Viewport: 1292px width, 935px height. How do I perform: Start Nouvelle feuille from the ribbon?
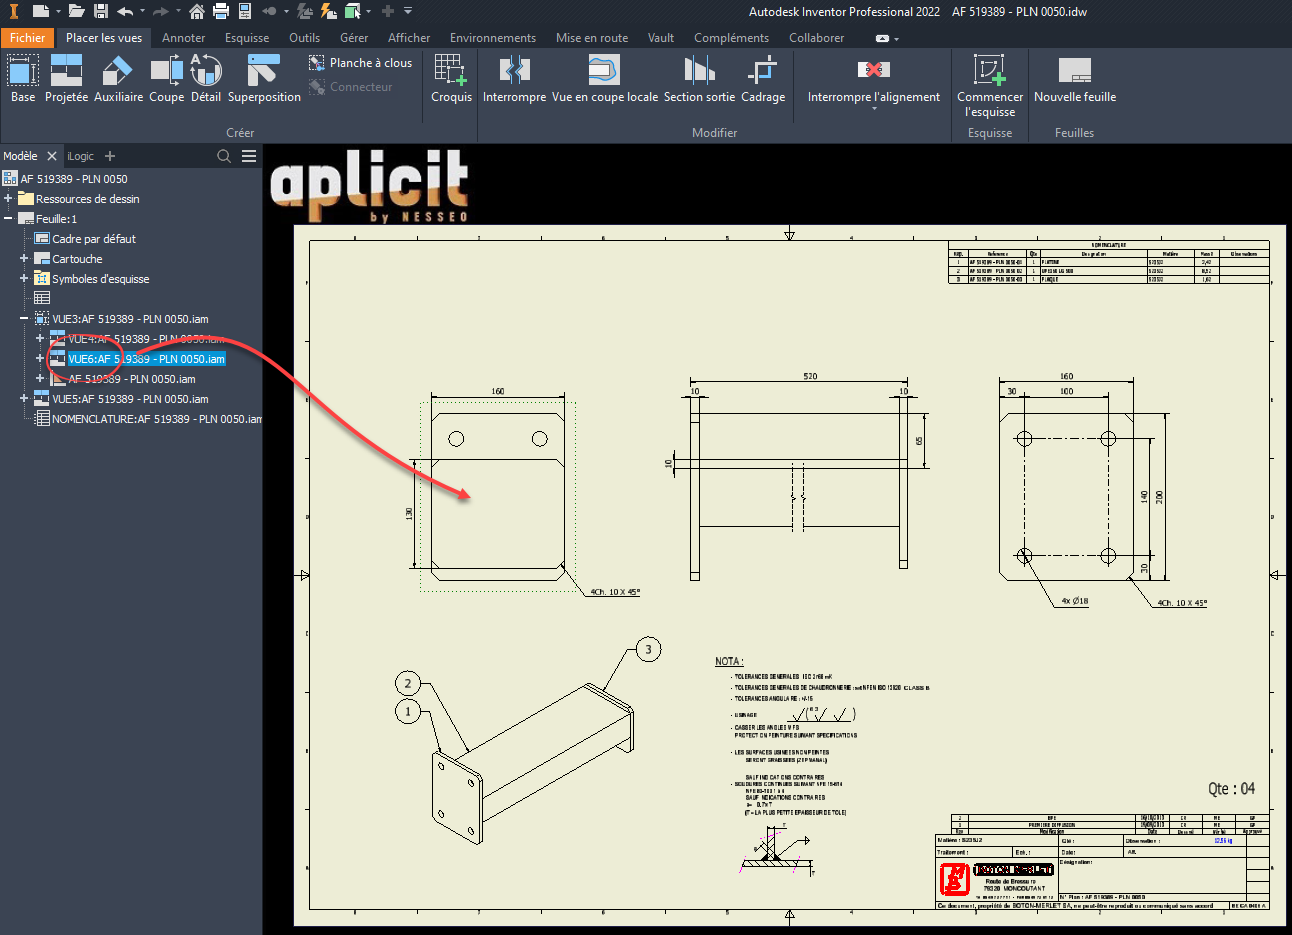pyautogui.click(x=1074, y=78)
